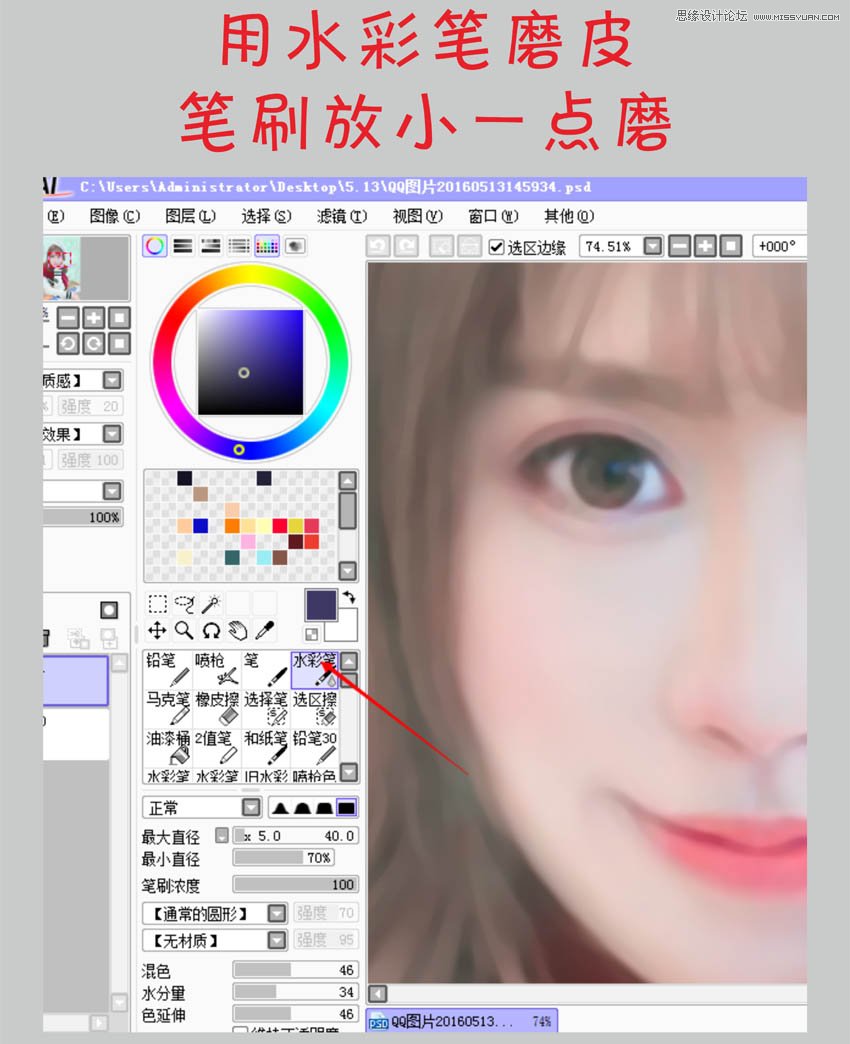The height and width of the screenshot is (1044, 850).
Task: Click the transparent color toggle icon
Action: tap(312, 634)
